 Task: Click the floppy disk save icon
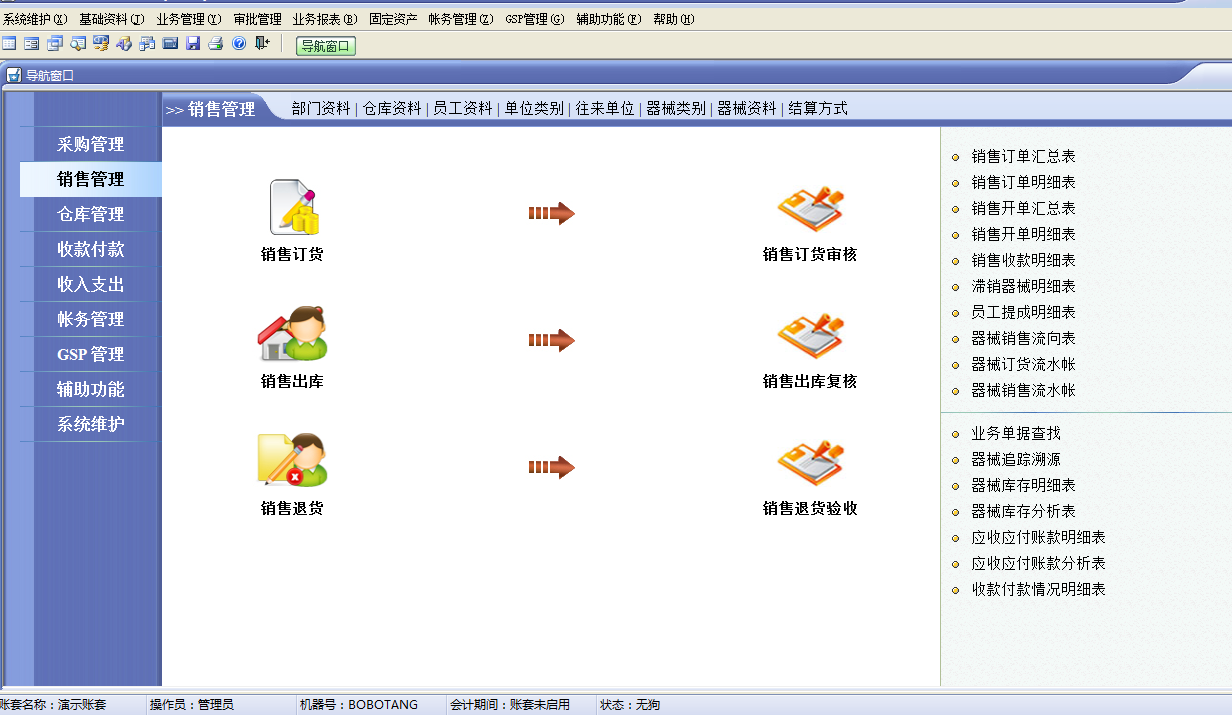(x=193, y=43)
